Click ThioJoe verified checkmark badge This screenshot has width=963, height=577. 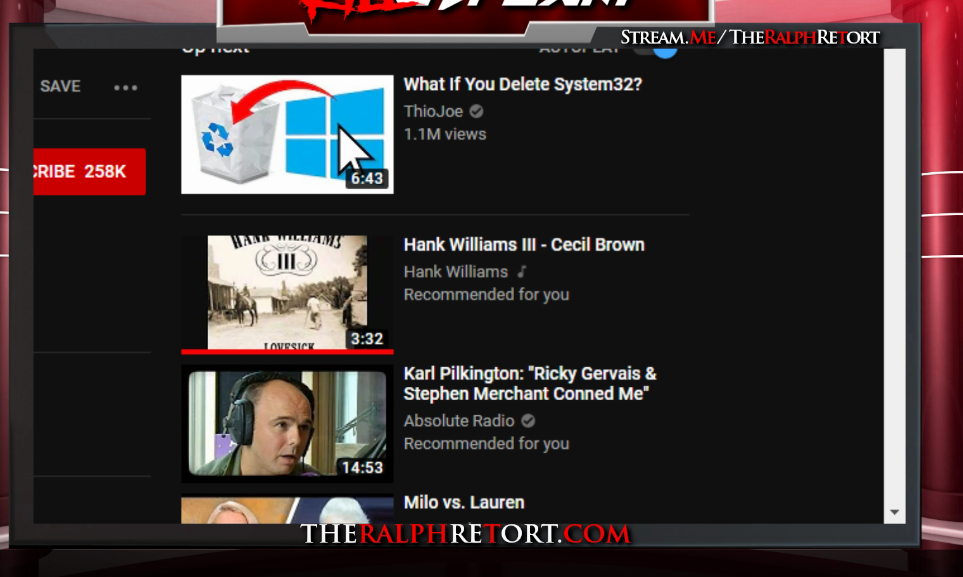[x=477, y=111]
